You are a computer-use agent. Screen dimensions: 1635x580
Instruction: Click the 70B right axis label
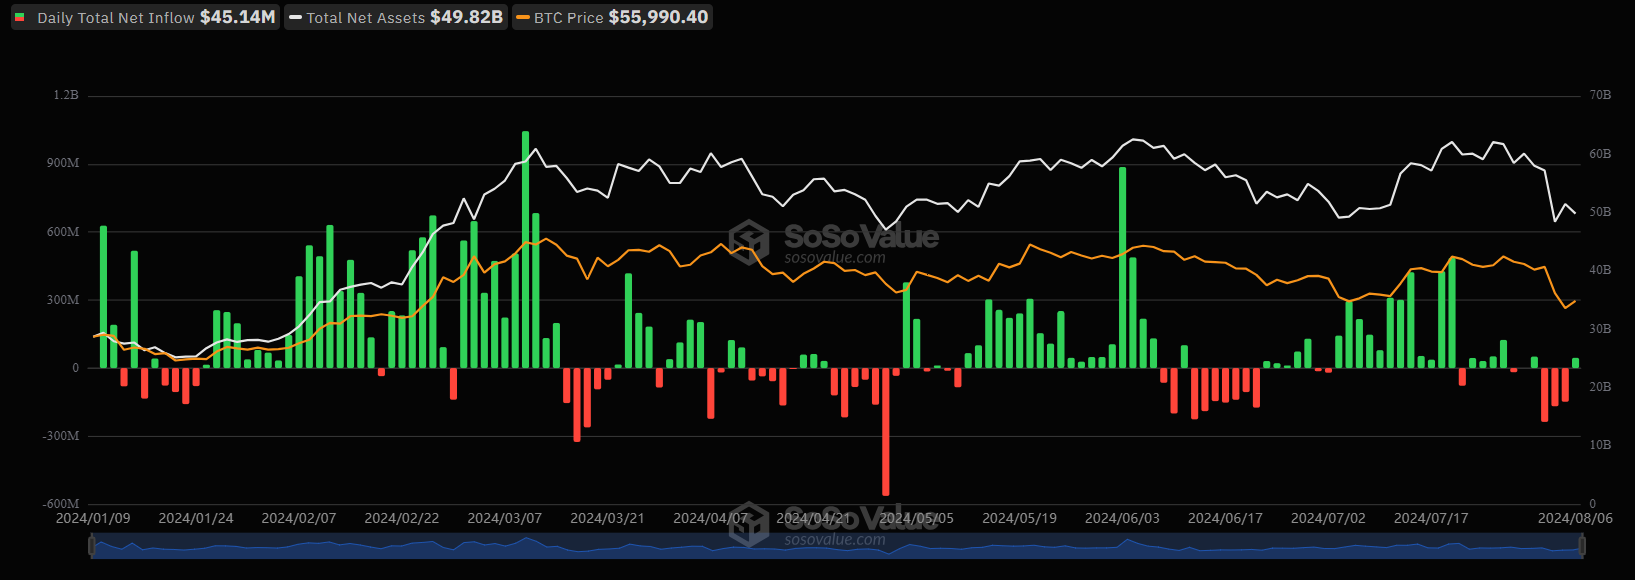point(1600,95)
